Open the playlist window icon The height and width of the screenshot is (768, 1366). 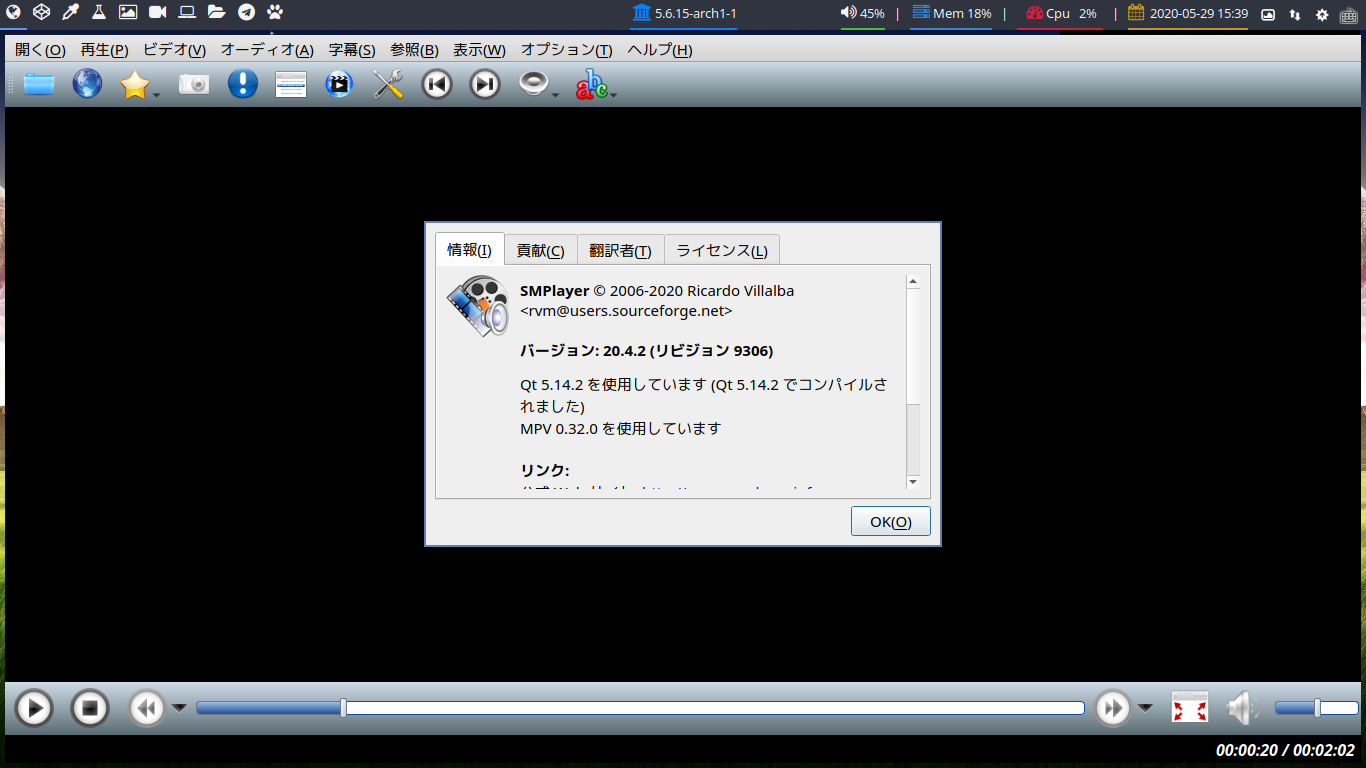290,85
